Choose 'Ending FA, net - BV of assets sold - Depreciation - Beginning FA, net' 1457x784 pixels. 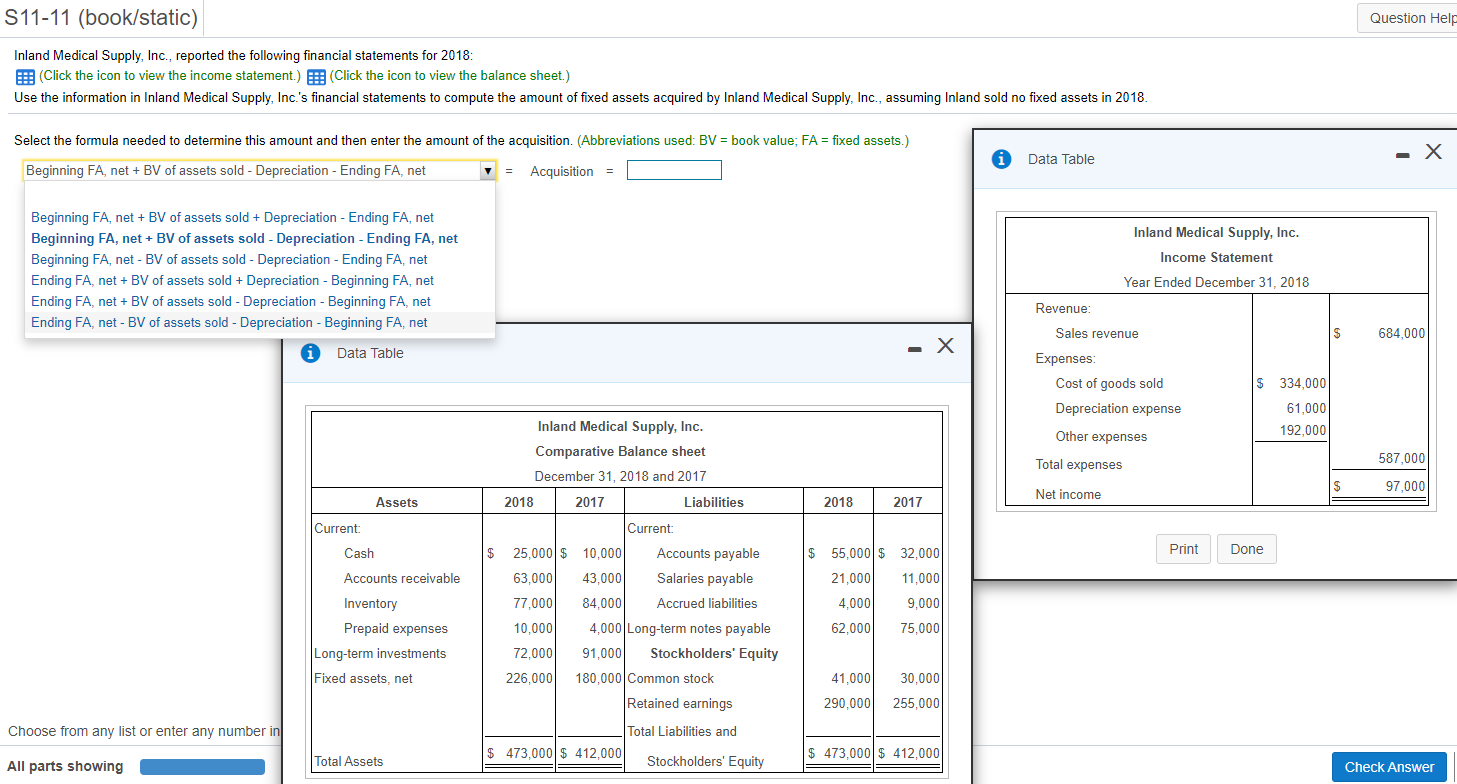(230, 322)
